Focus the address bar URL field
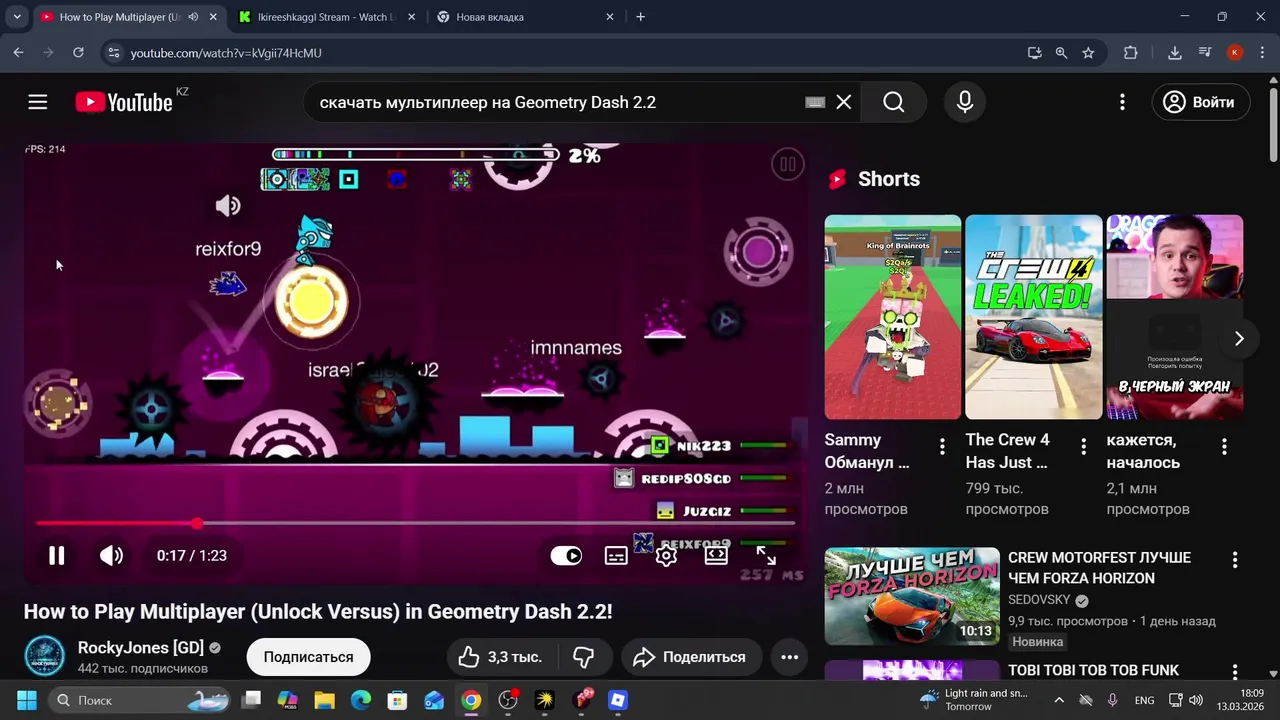Viewport: 1280px width, 720px height. click(570, 53)
